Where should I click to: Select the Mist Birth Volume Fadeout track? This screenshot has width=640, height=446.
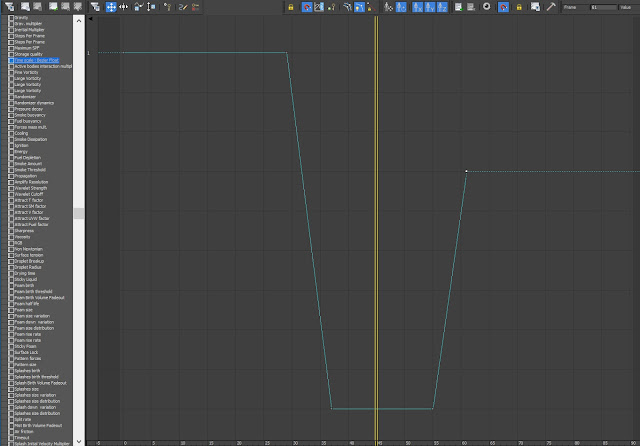[x=38, y=426]
